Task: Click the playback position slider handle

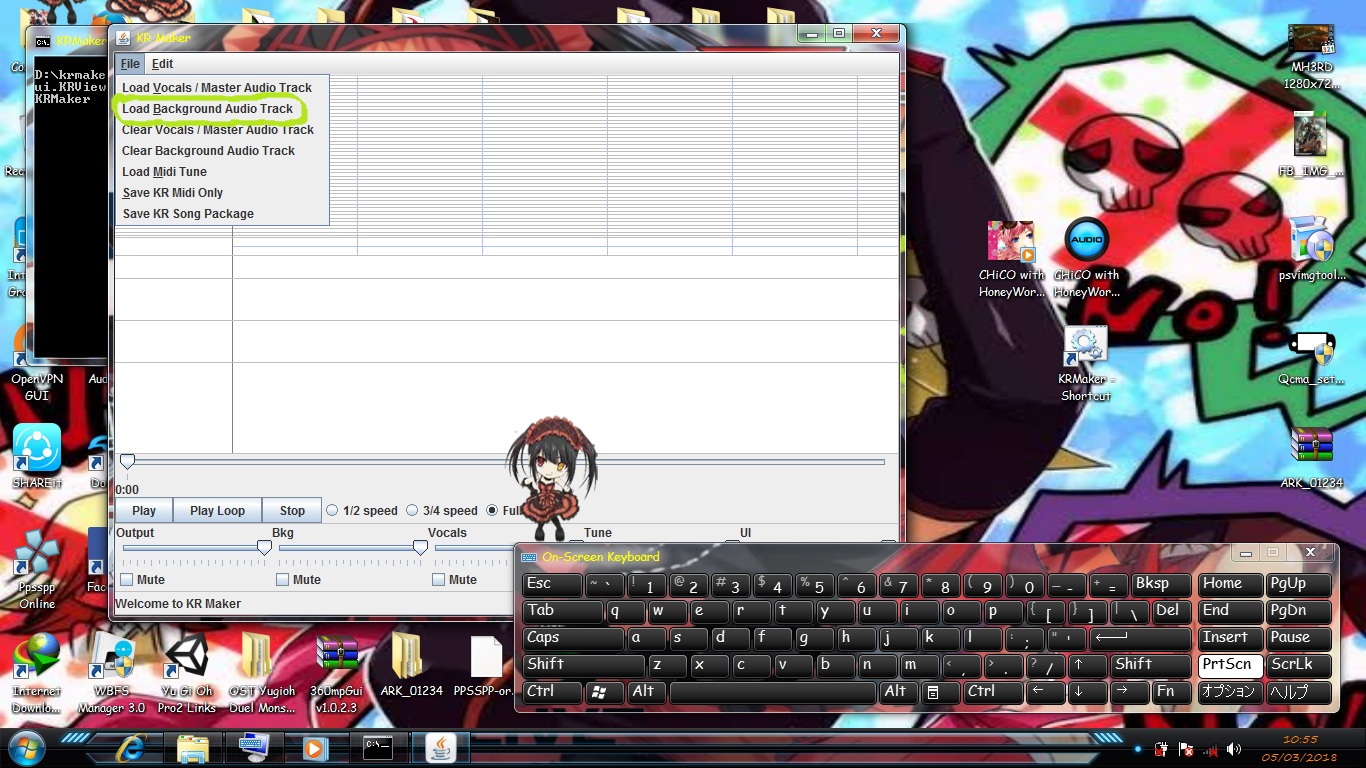Action: tap(127, 461)
